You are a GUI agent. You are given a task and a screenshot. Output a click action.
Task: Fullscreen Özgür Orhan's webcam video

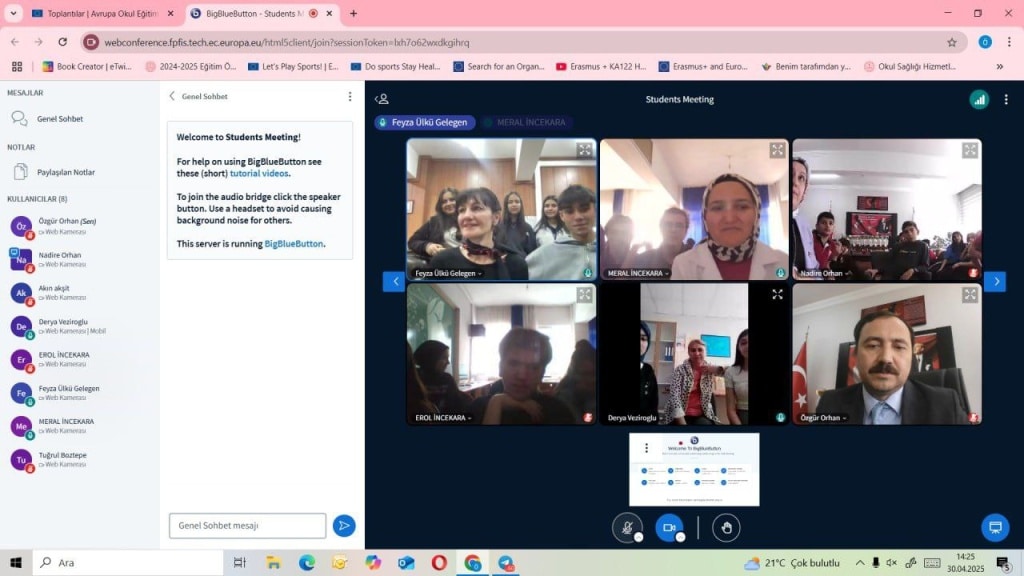click(x=970, y=295)
